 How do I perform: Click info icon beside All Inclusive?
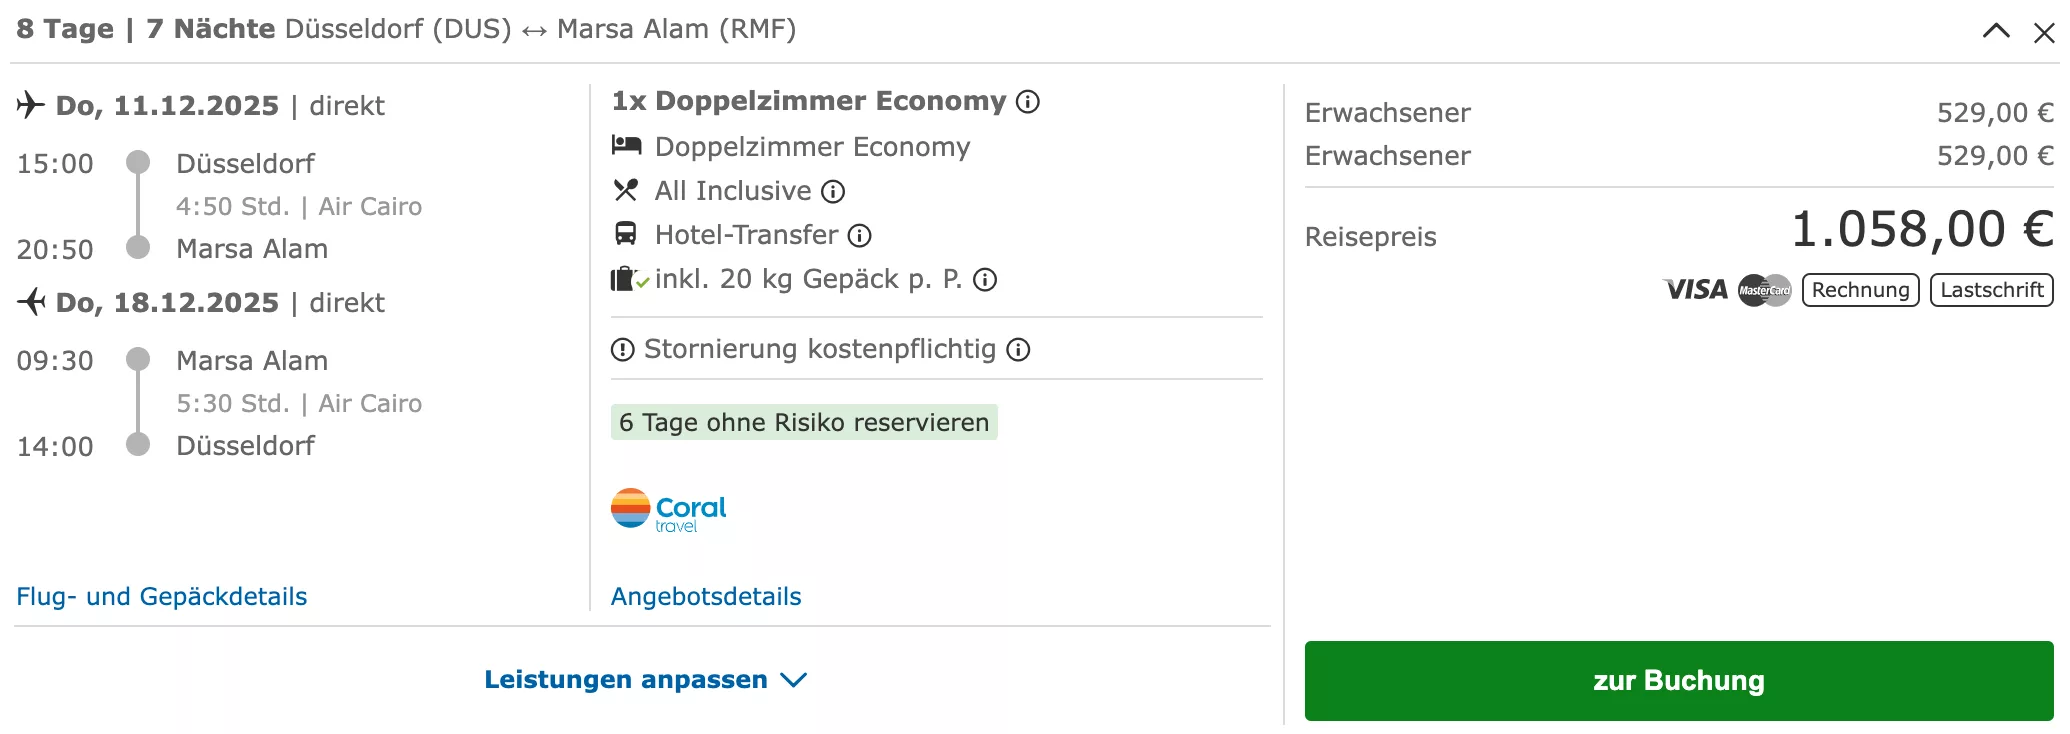coord(833,191)
